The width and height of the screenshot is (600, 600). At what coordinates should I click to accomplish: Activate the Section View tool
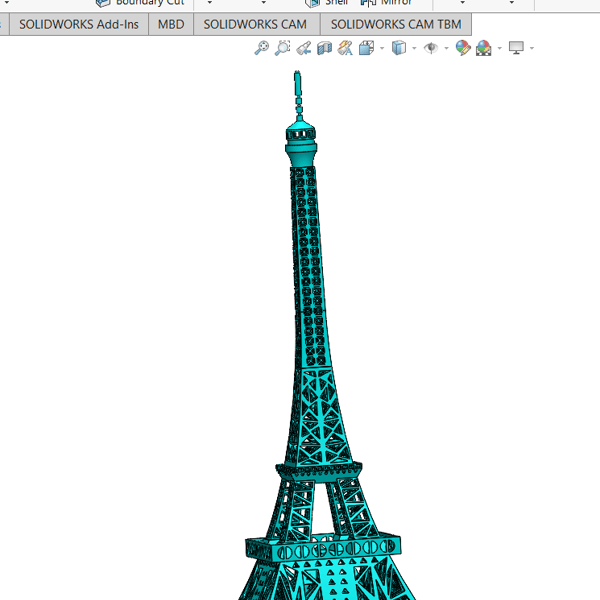[324, 49]
